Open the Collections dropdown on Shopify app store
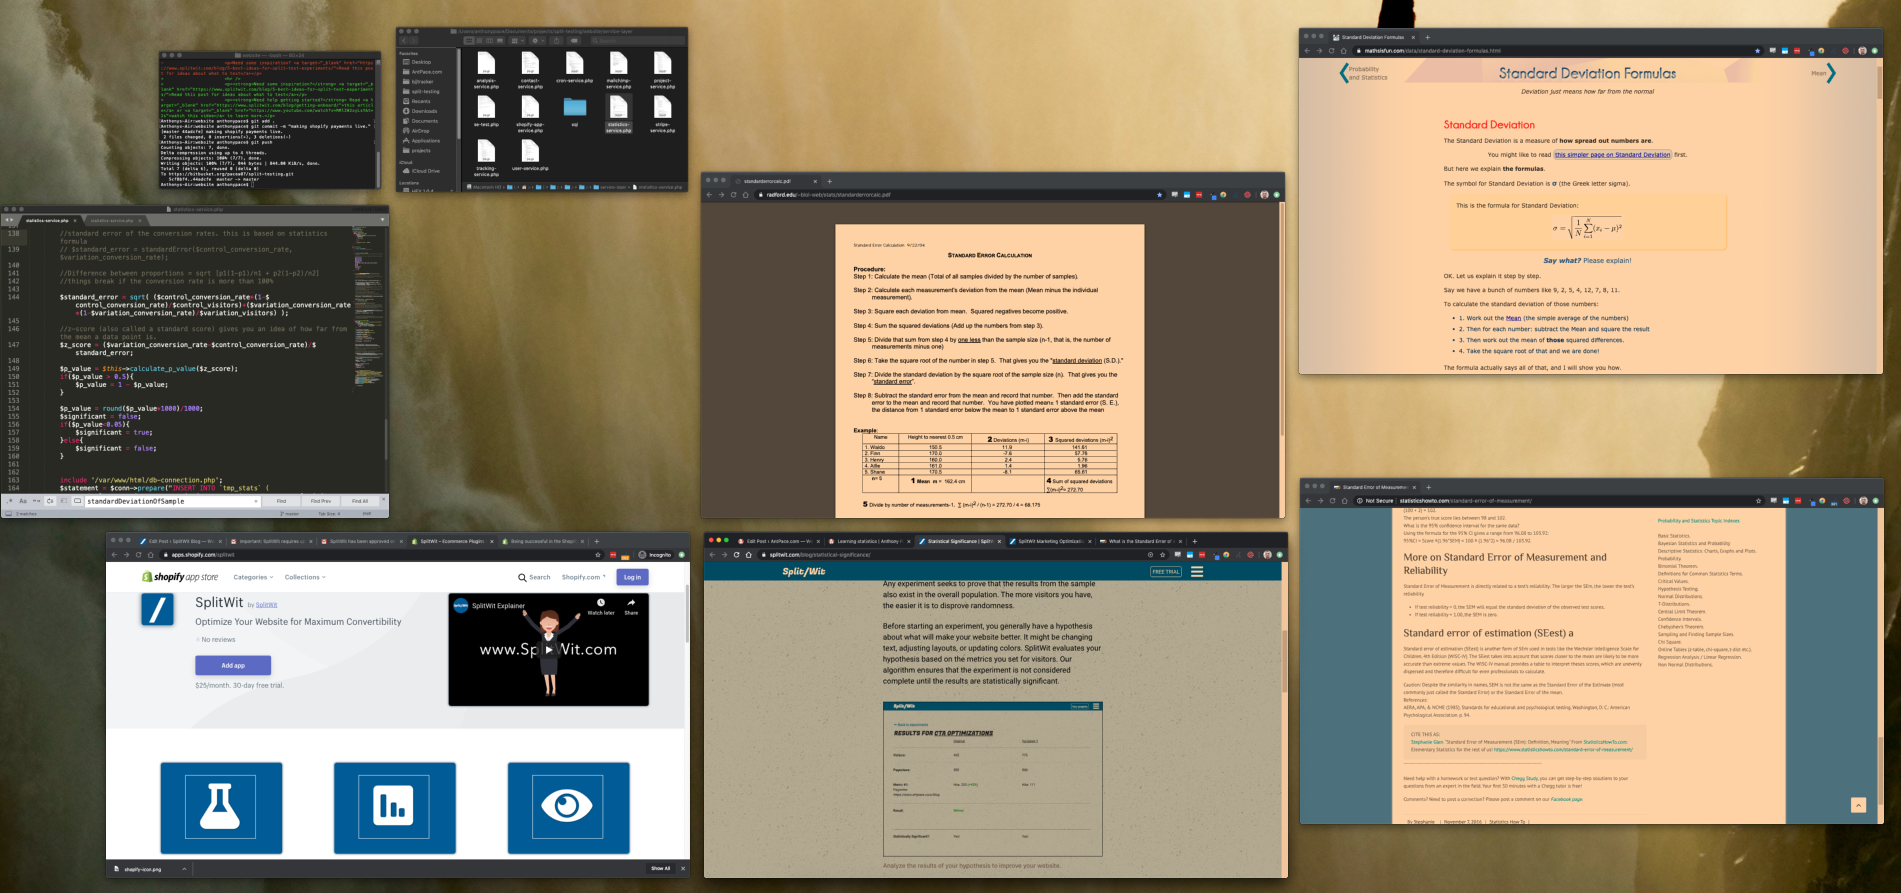 (x=305, y=577)
